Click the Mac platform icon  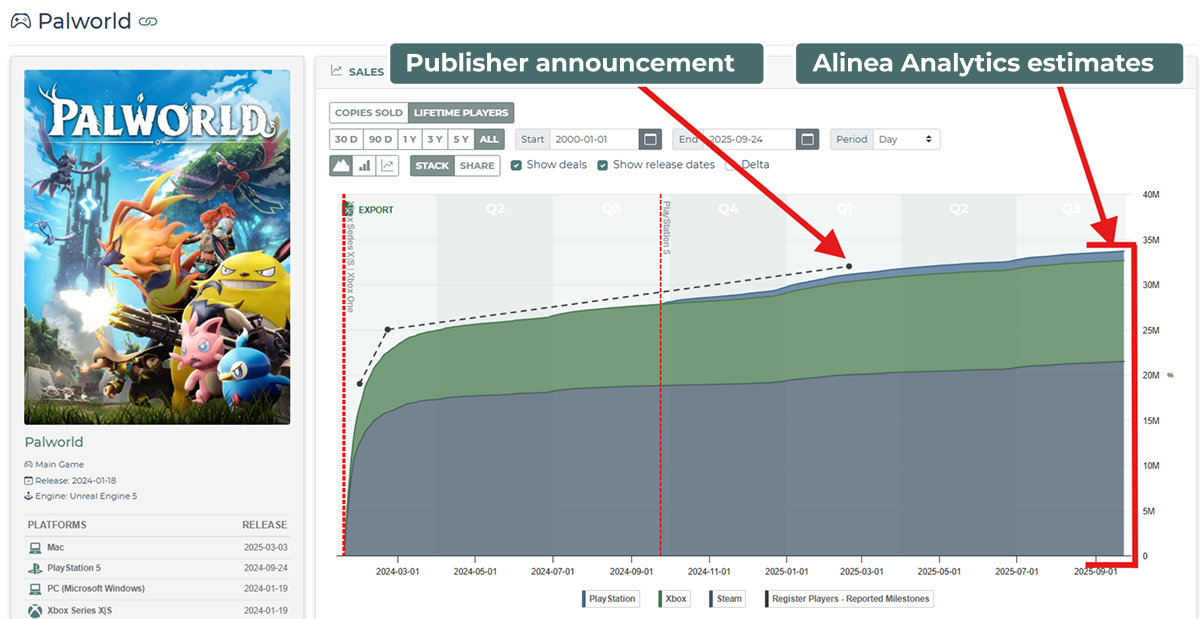[x=34, y=548]
